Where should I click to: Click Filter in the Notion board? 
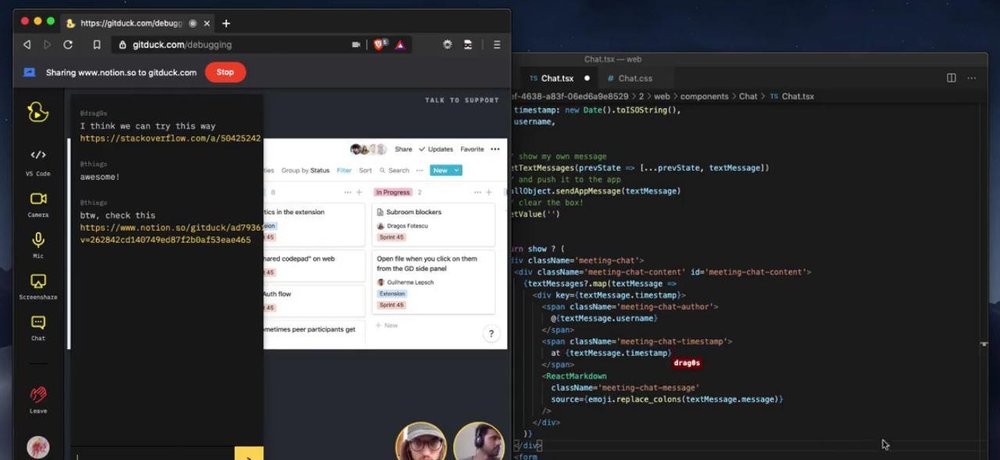[x=344, y=170]
